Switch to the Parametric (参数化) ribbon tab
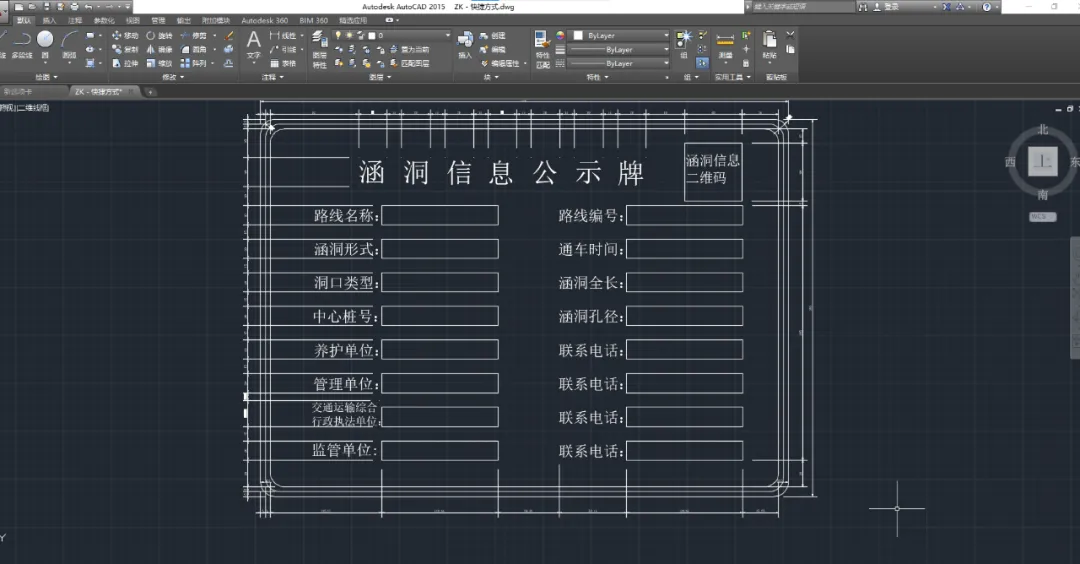The width and height of the screenshot is (1080, 564). [105, 21]
